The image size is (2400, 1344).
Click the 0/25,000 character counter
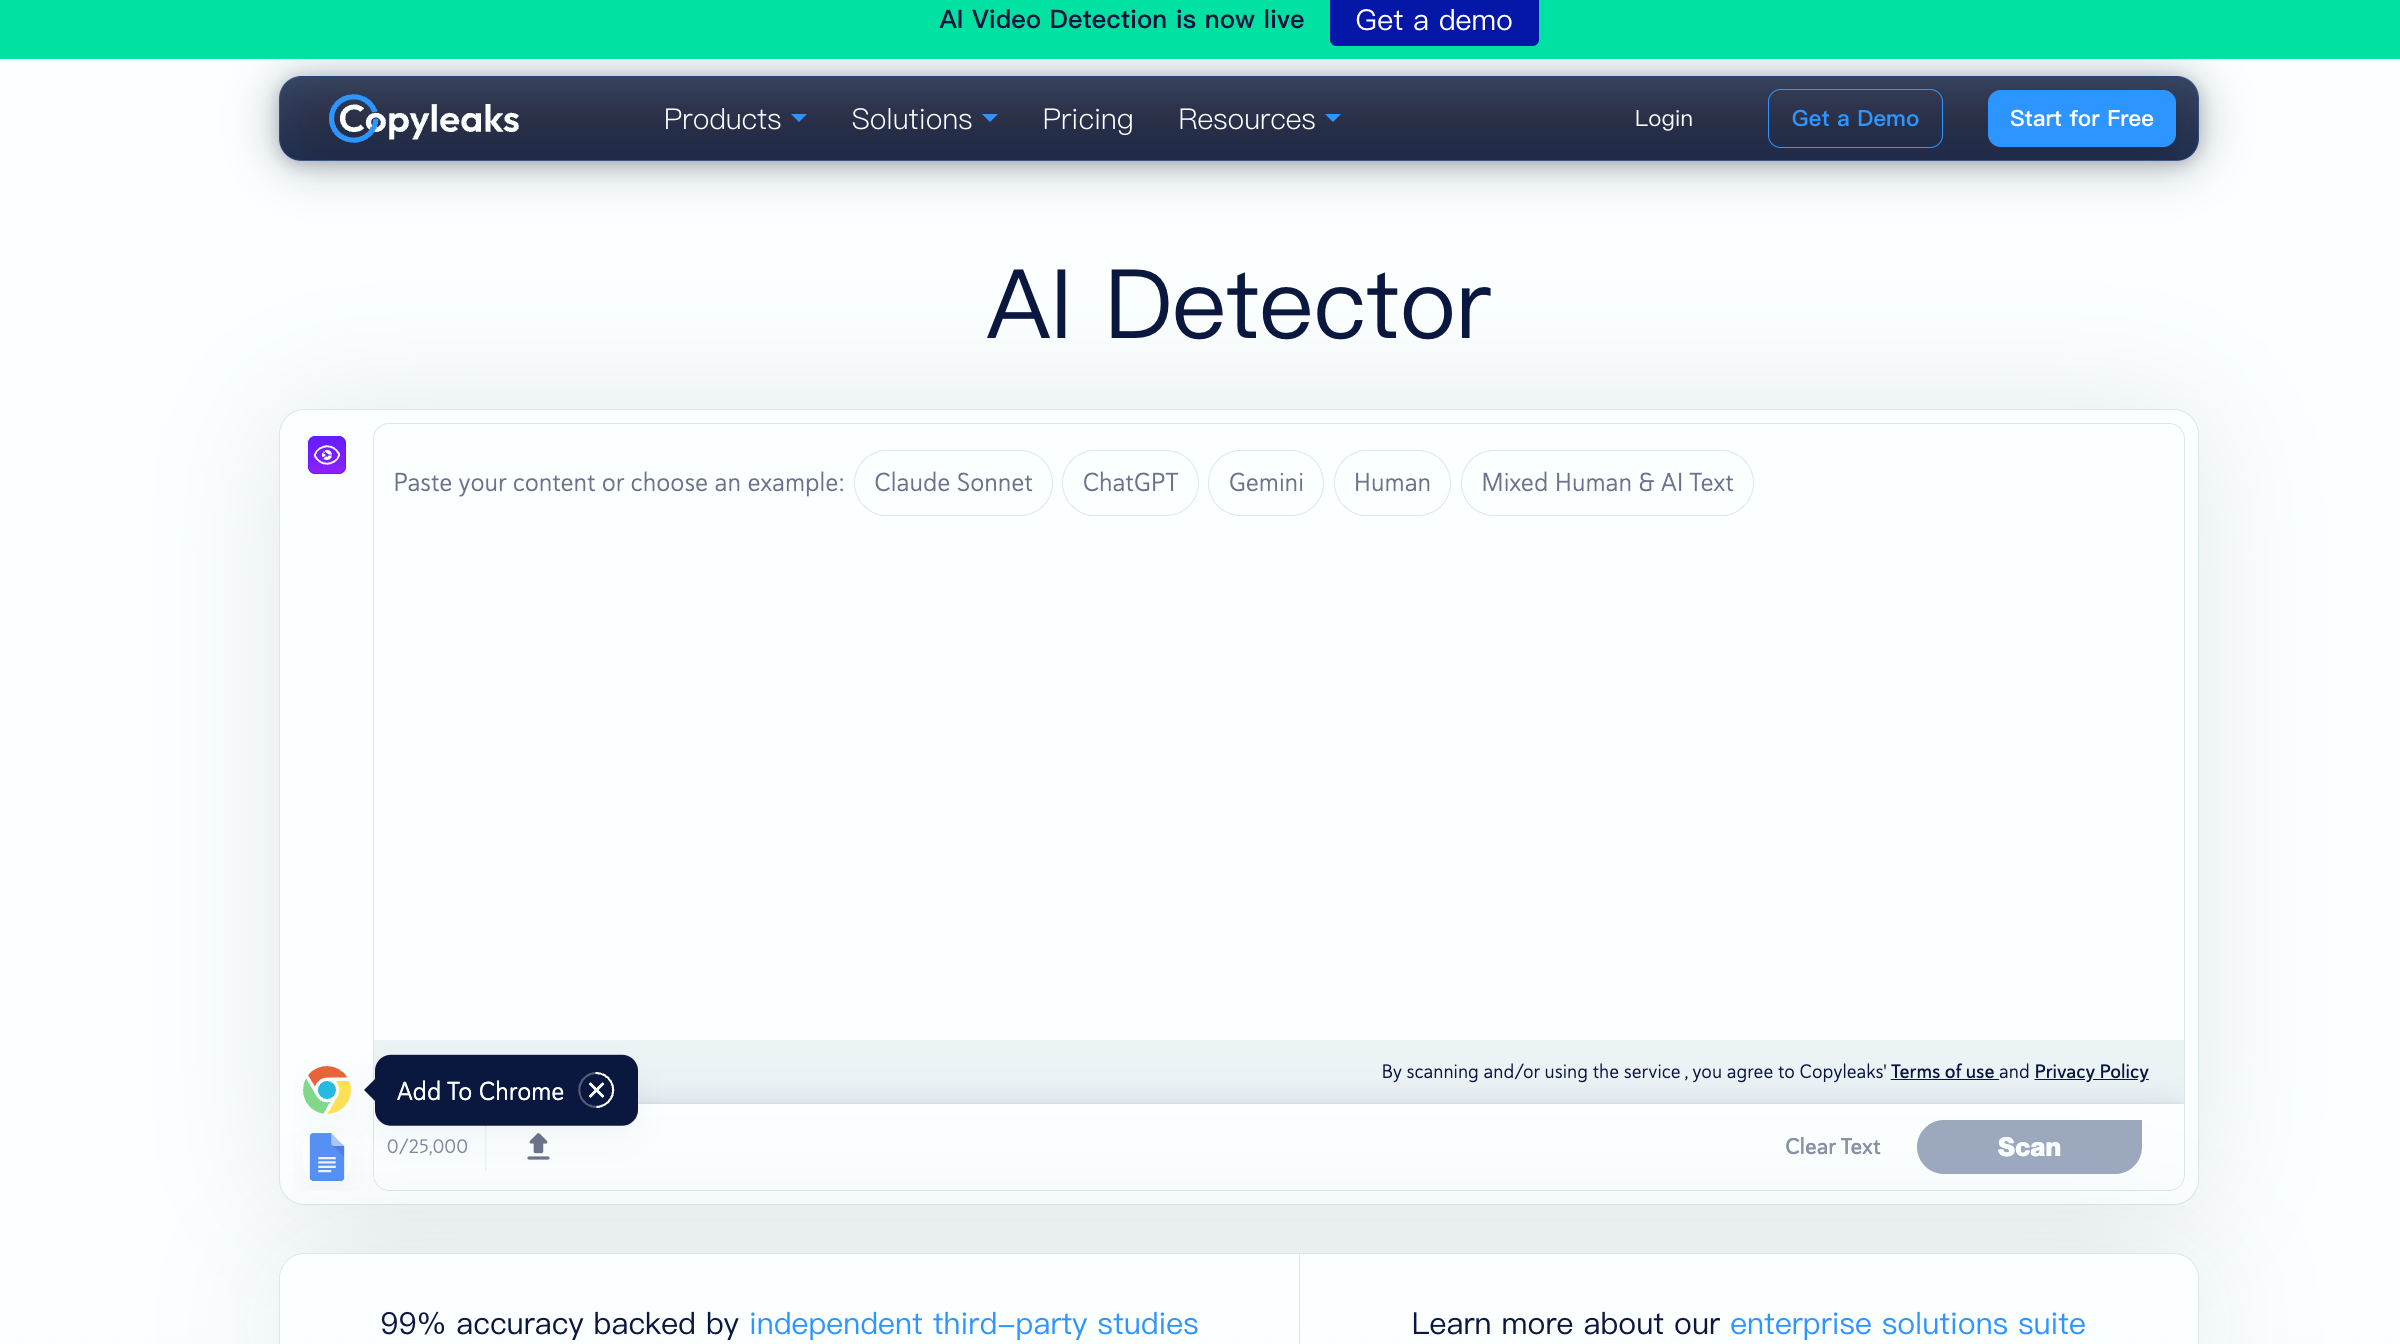coord(427,1146)
